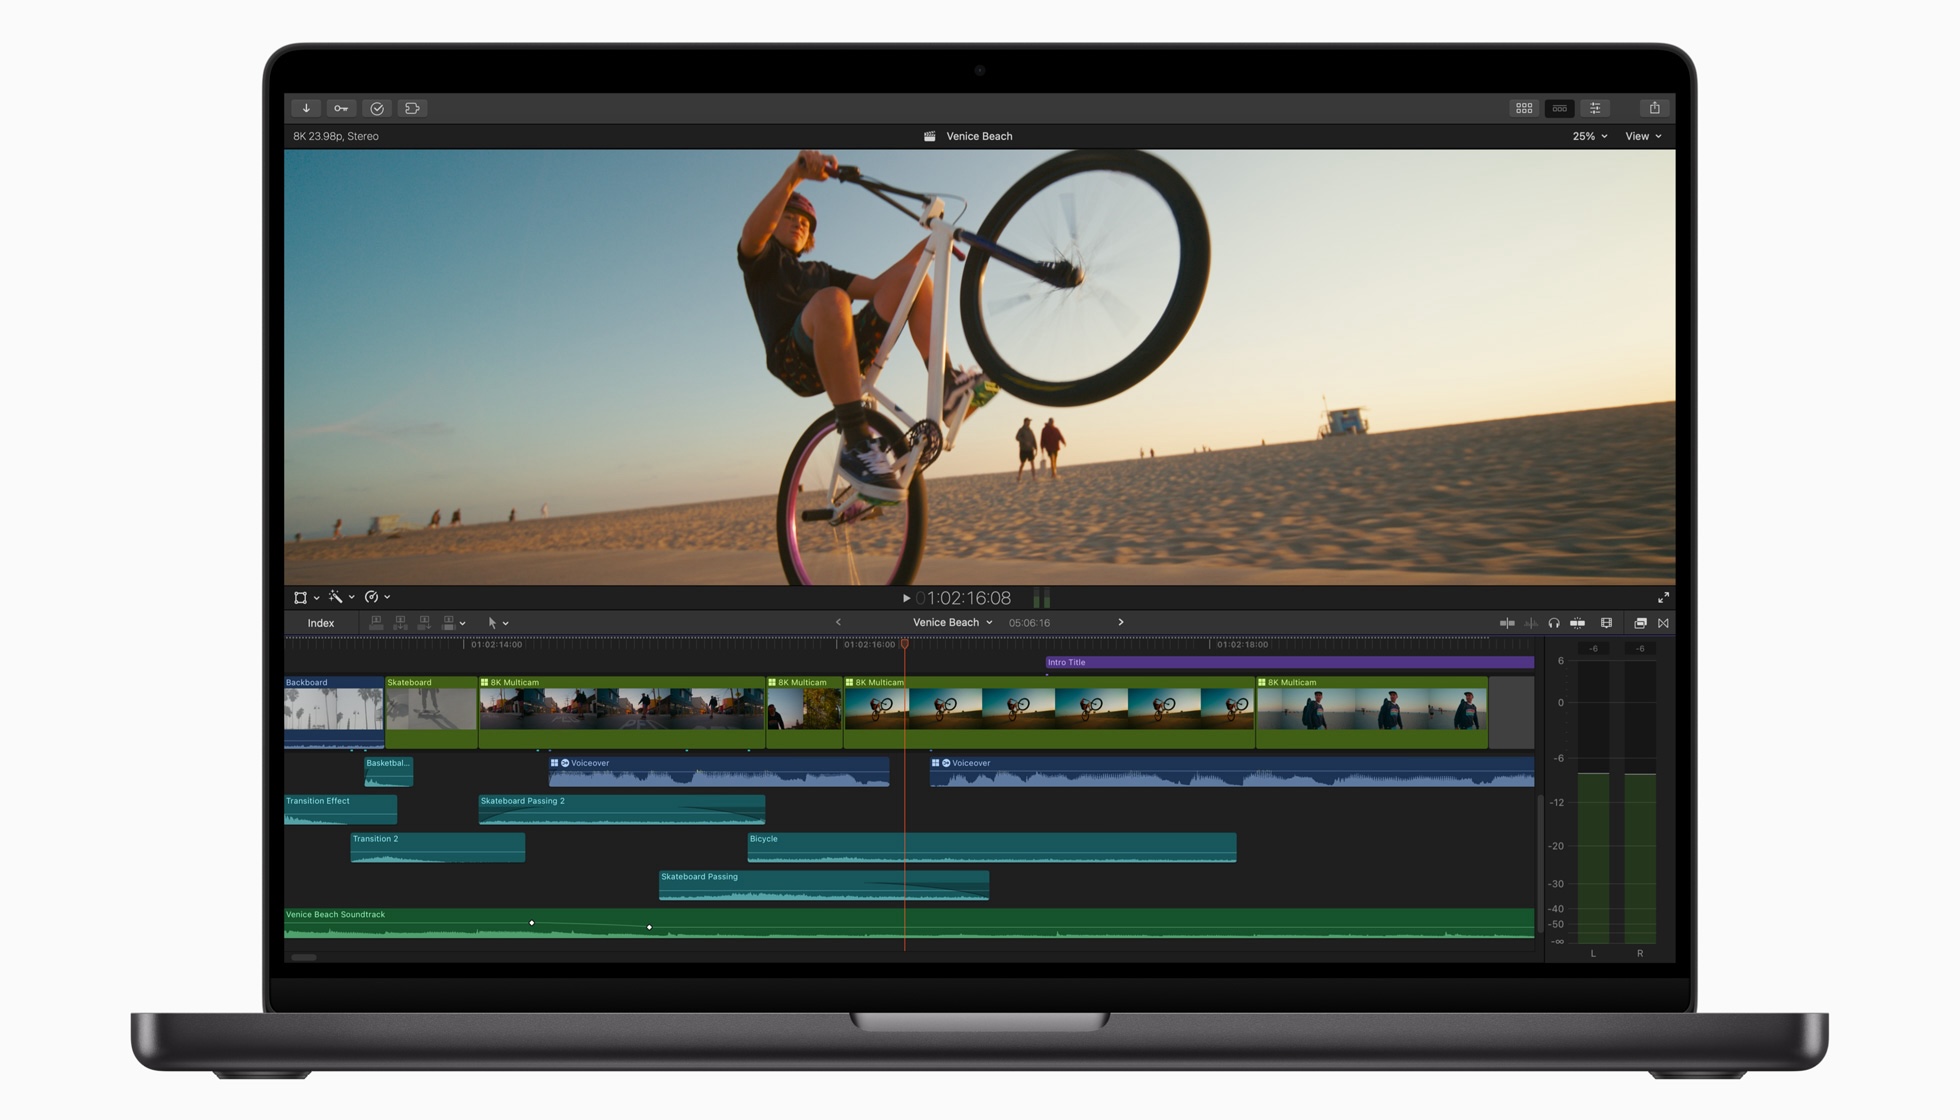Open the 25% zoom dropdown
This screenshot has width=1960, height=1120.
(1589, 136)
